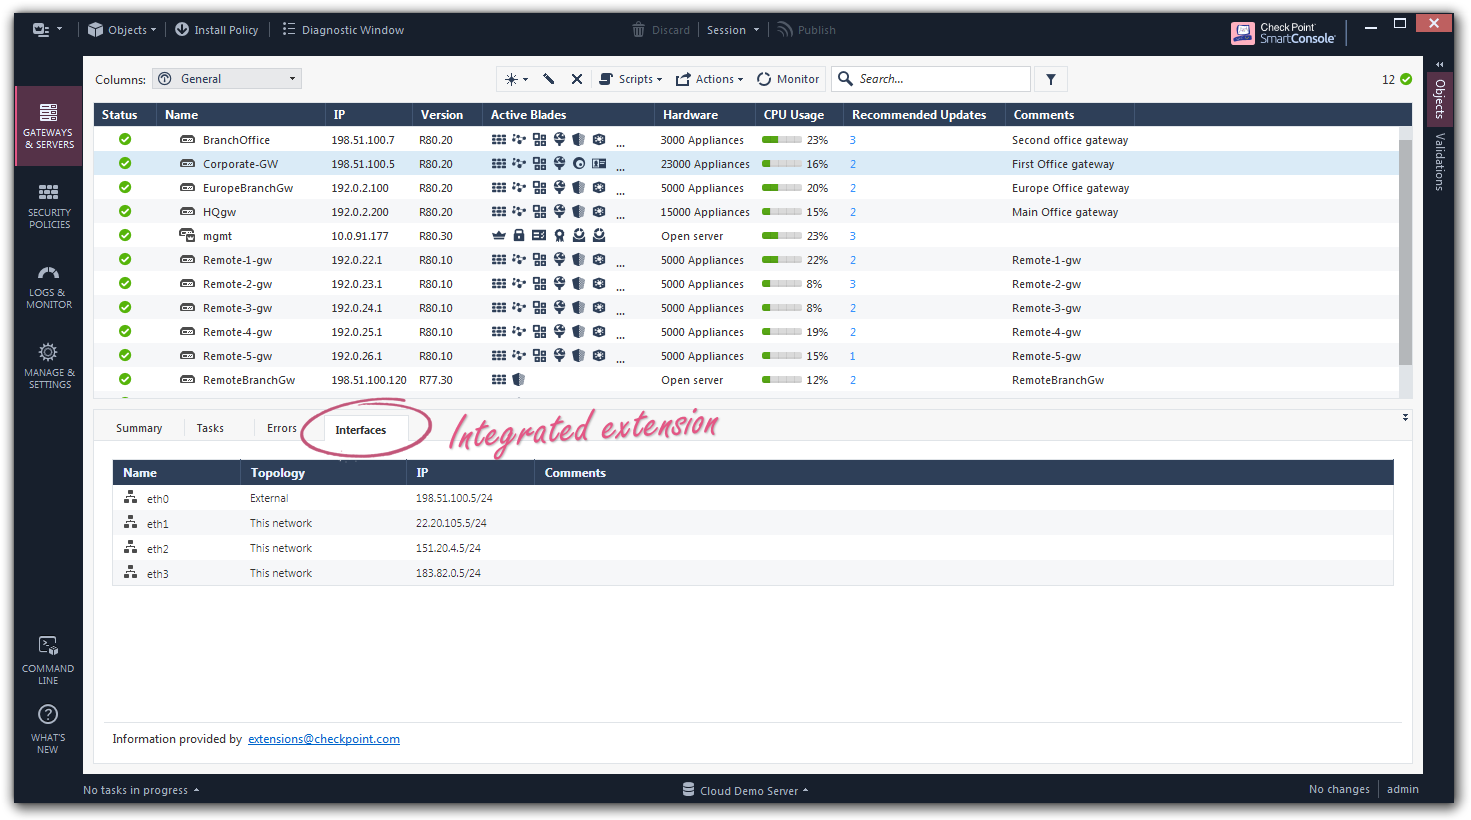Open the Objects side panel tab
1471x820 pixels.
1440,98
